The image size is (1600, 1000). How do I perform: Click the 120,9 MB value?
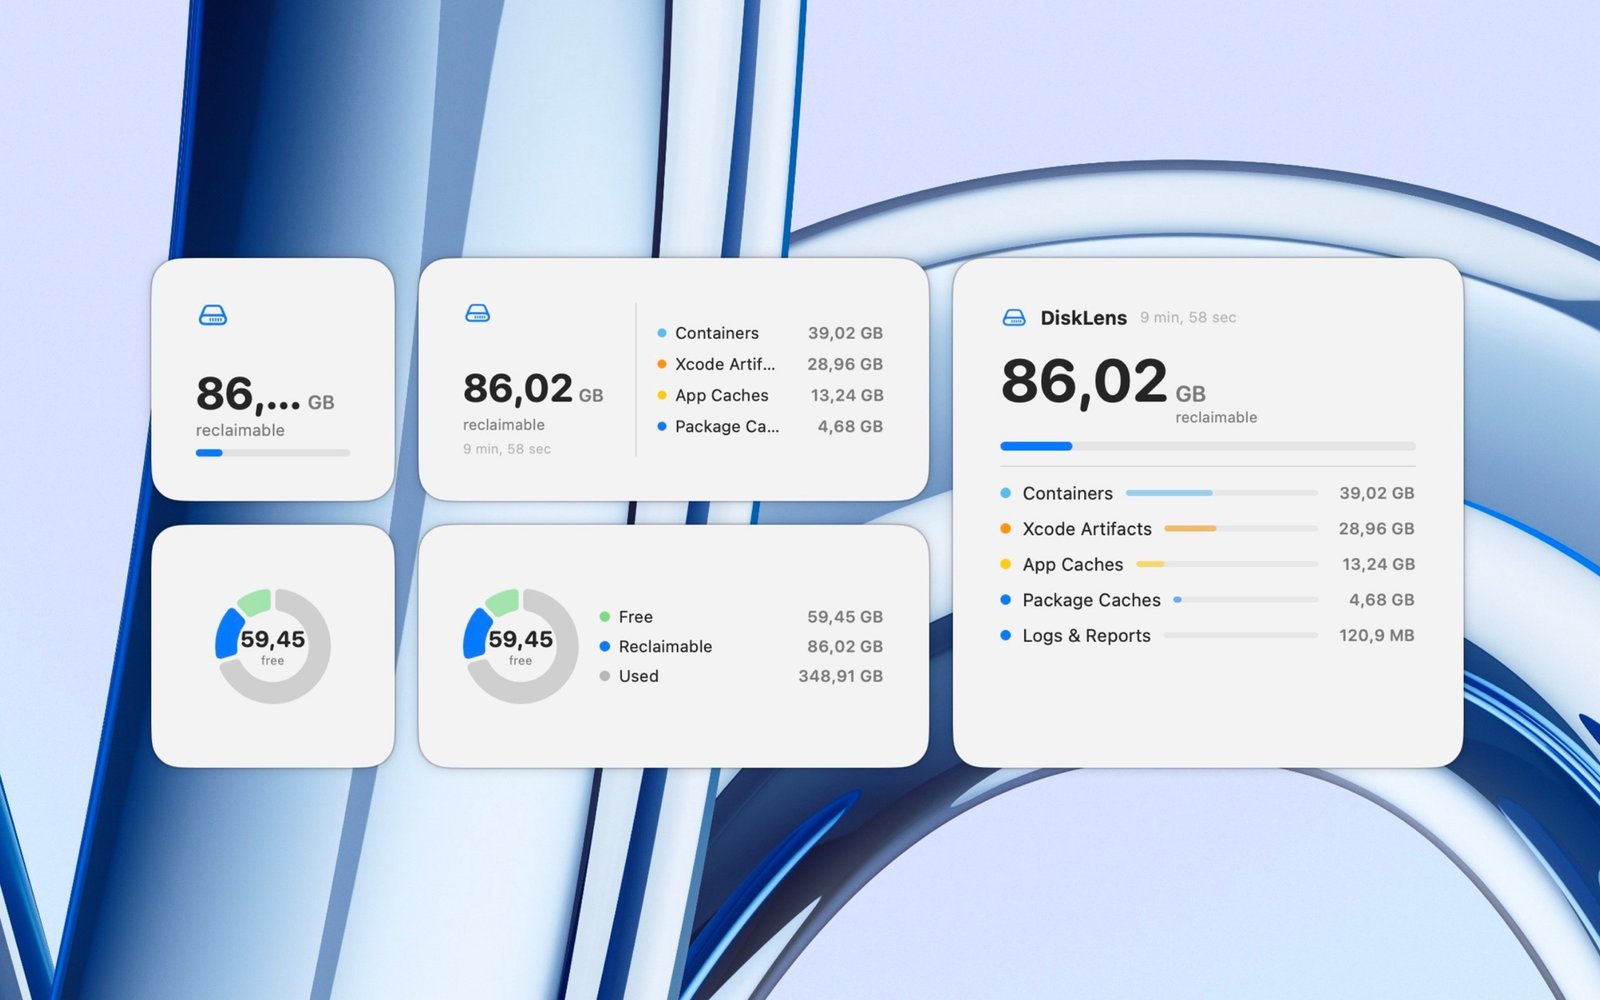coord(1376,635)
